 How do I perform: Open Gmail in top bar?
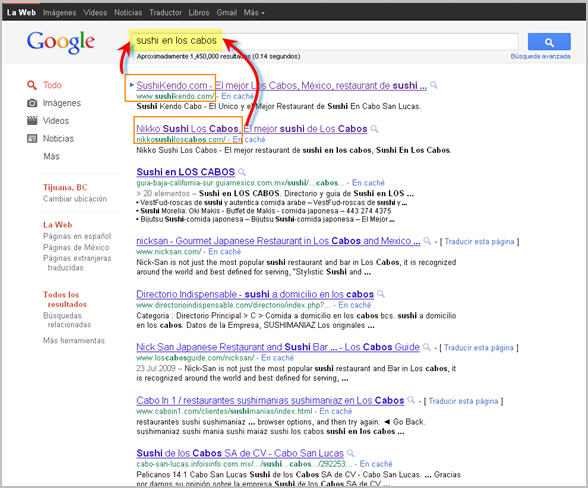[226, 12]
